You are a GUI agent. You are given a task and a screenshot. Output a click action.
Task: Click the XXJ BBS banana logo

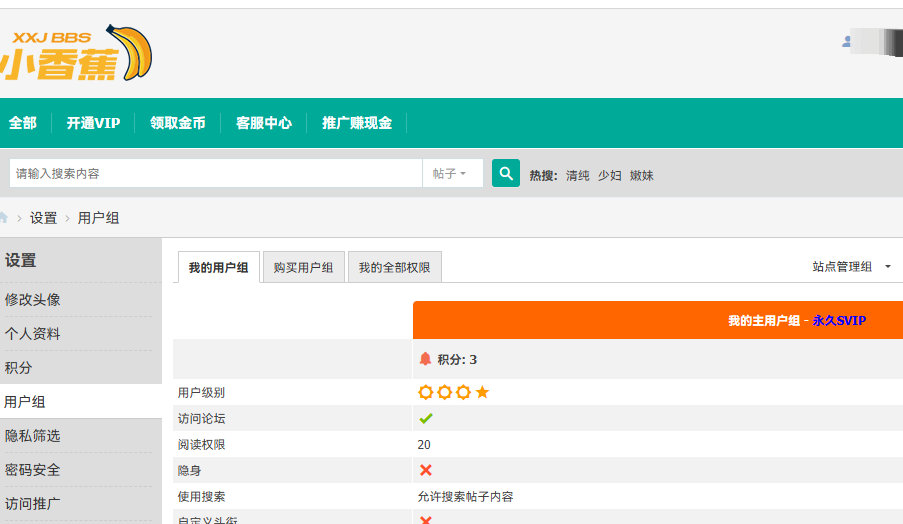click(76, 53)
